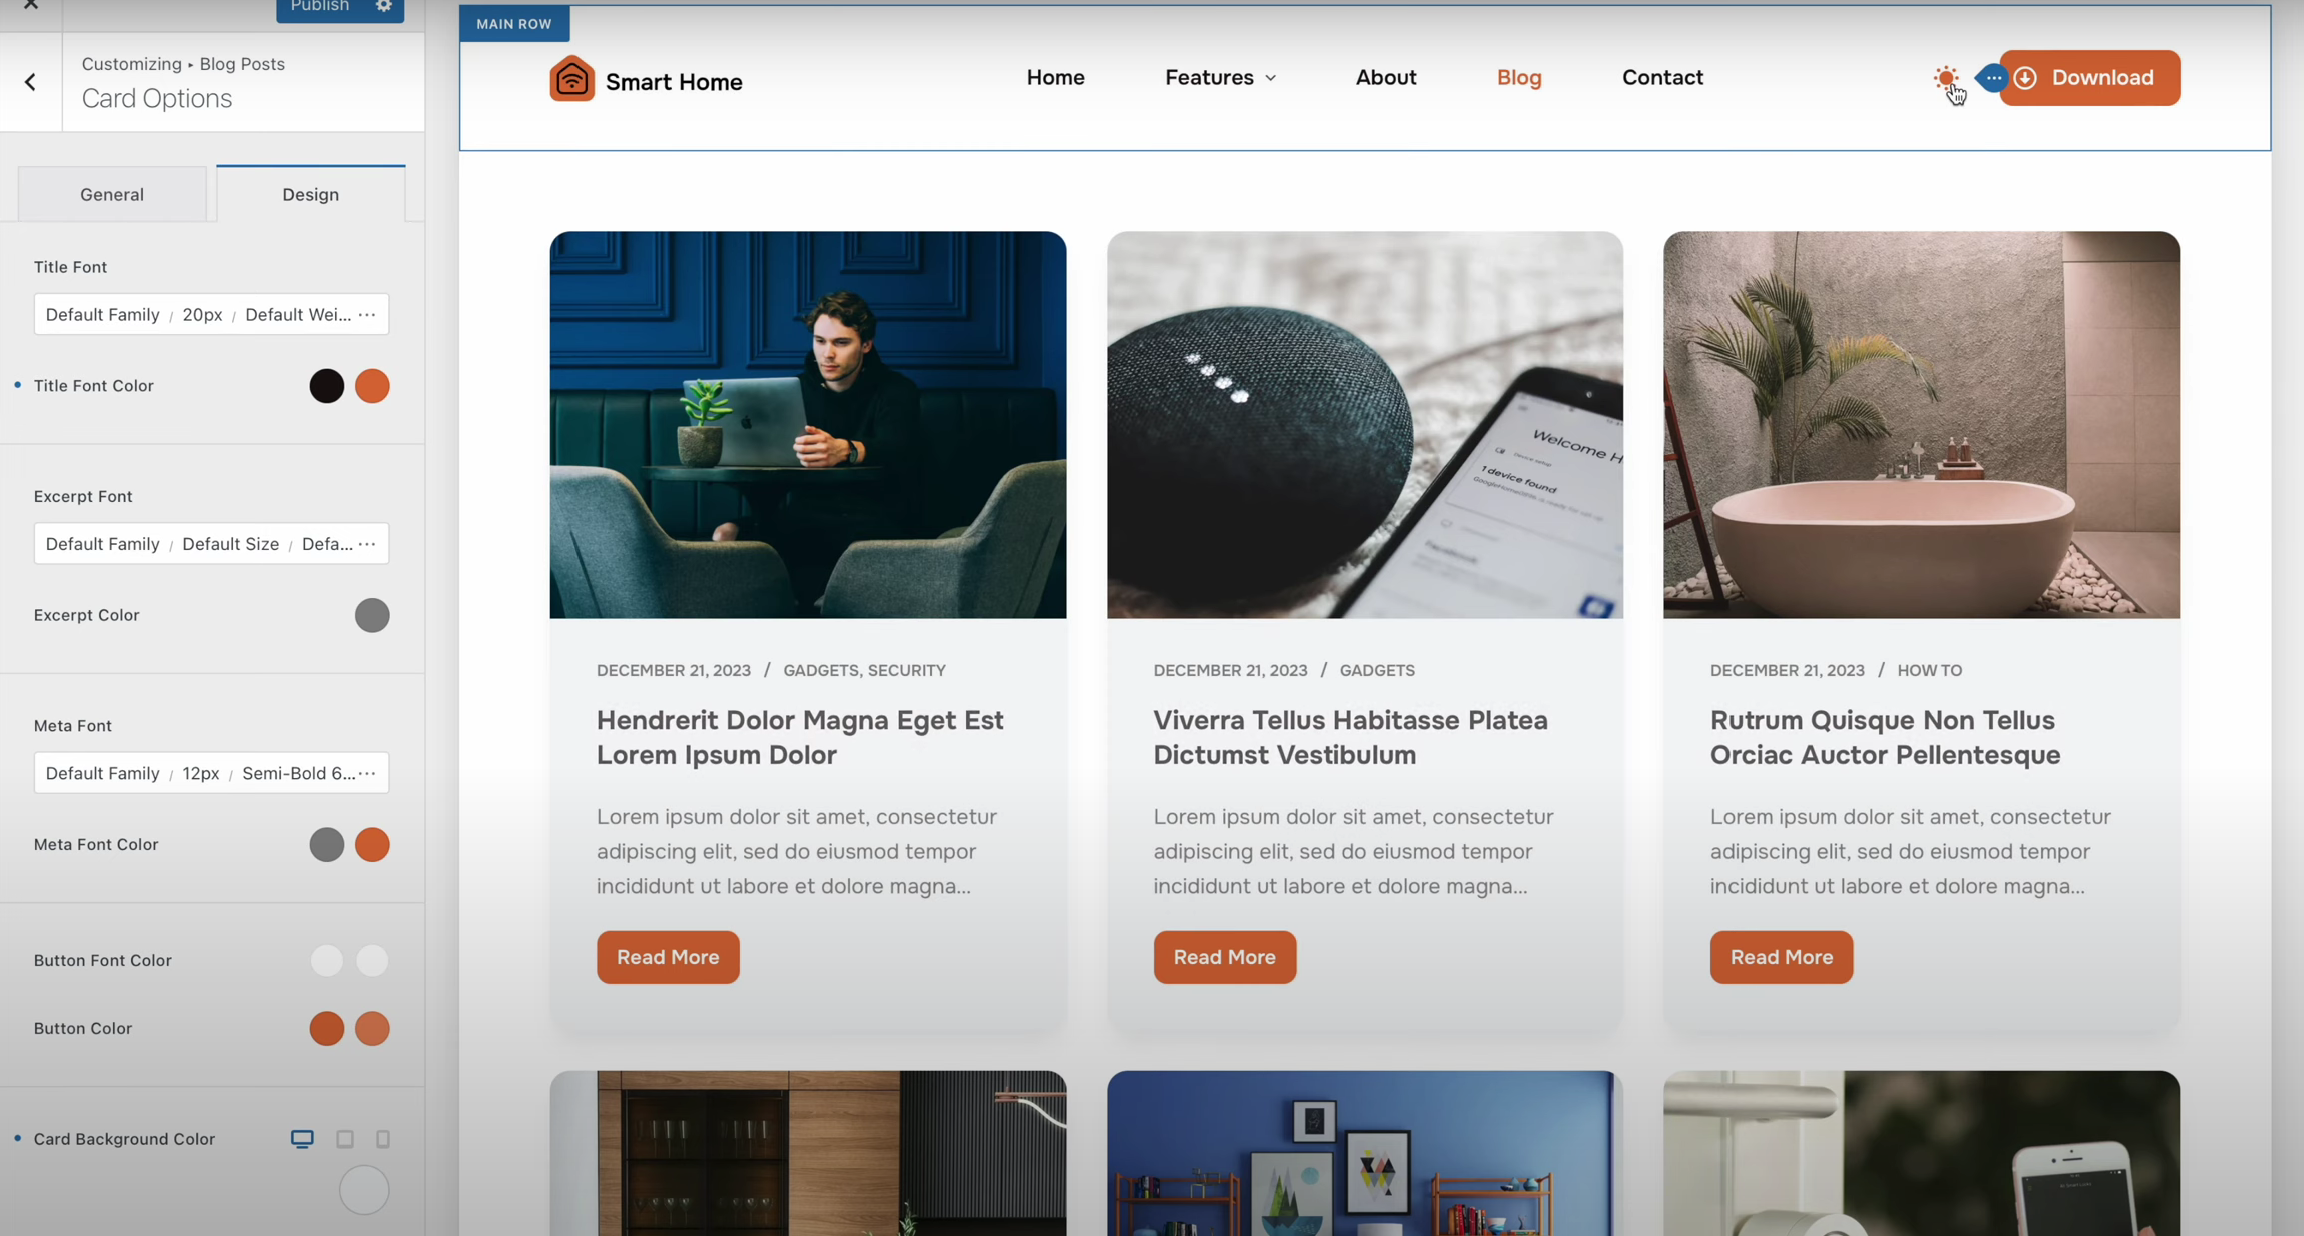Open the Features menu dropdown

pos(1220,77)
